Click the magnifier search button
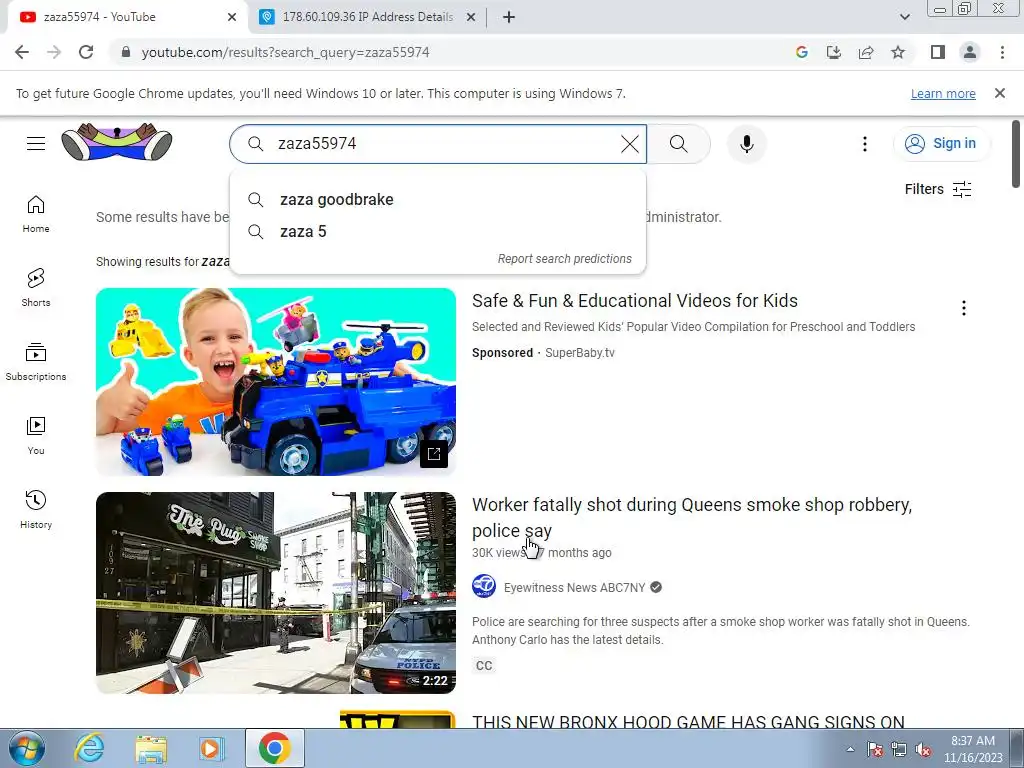 679,144
